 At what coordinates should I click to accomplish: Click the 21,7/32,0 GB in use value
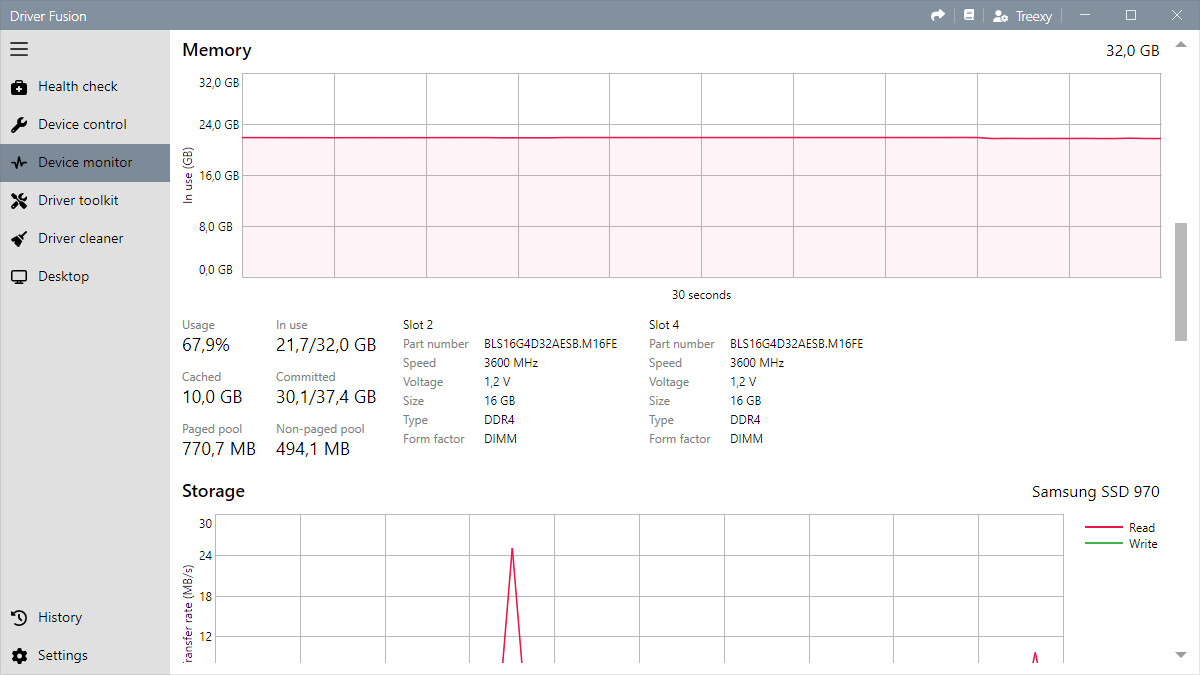(326, 345)
